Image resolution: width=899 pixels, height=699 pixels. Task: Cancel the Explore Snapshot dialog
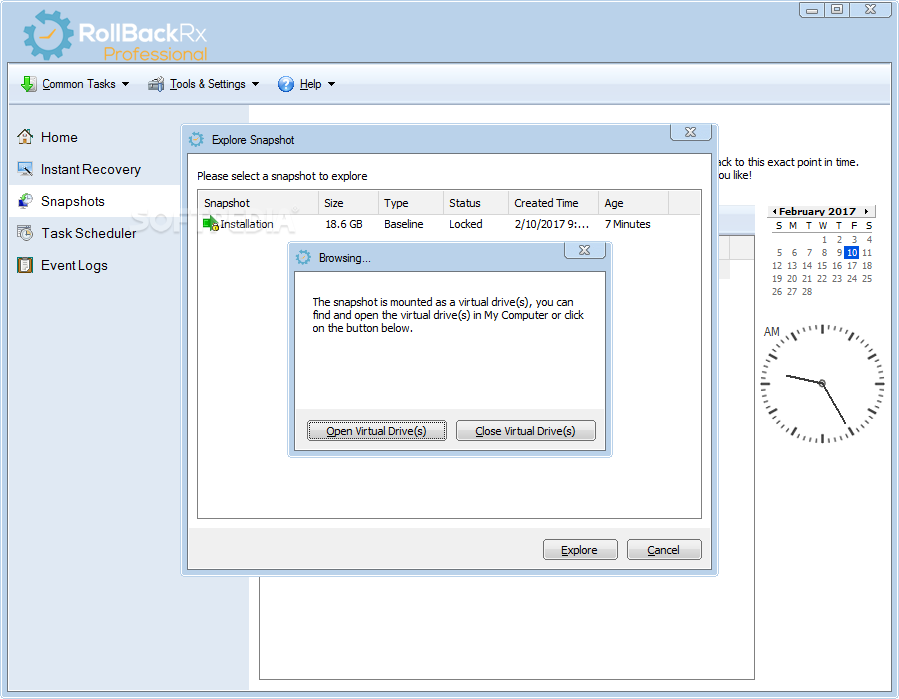coord(664,549)
